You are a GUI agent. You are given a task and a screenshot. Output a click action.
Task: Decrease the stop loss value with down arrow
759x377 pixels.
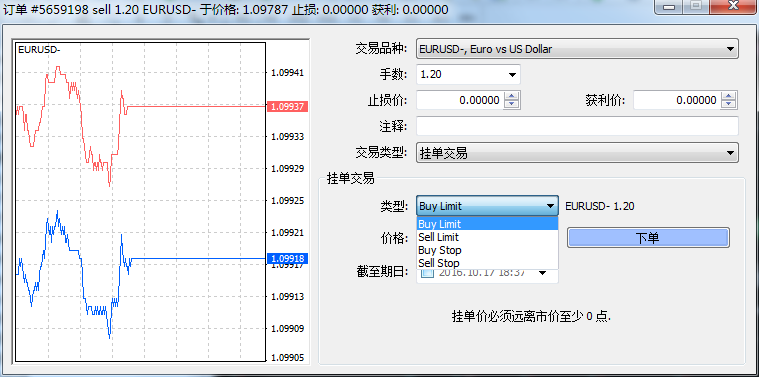(512, 105)
